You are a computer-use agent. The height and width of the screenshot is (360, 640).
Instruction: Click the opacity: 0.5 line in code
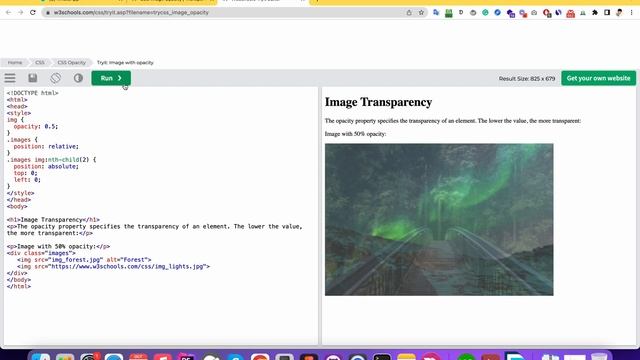tap(36, 127)
